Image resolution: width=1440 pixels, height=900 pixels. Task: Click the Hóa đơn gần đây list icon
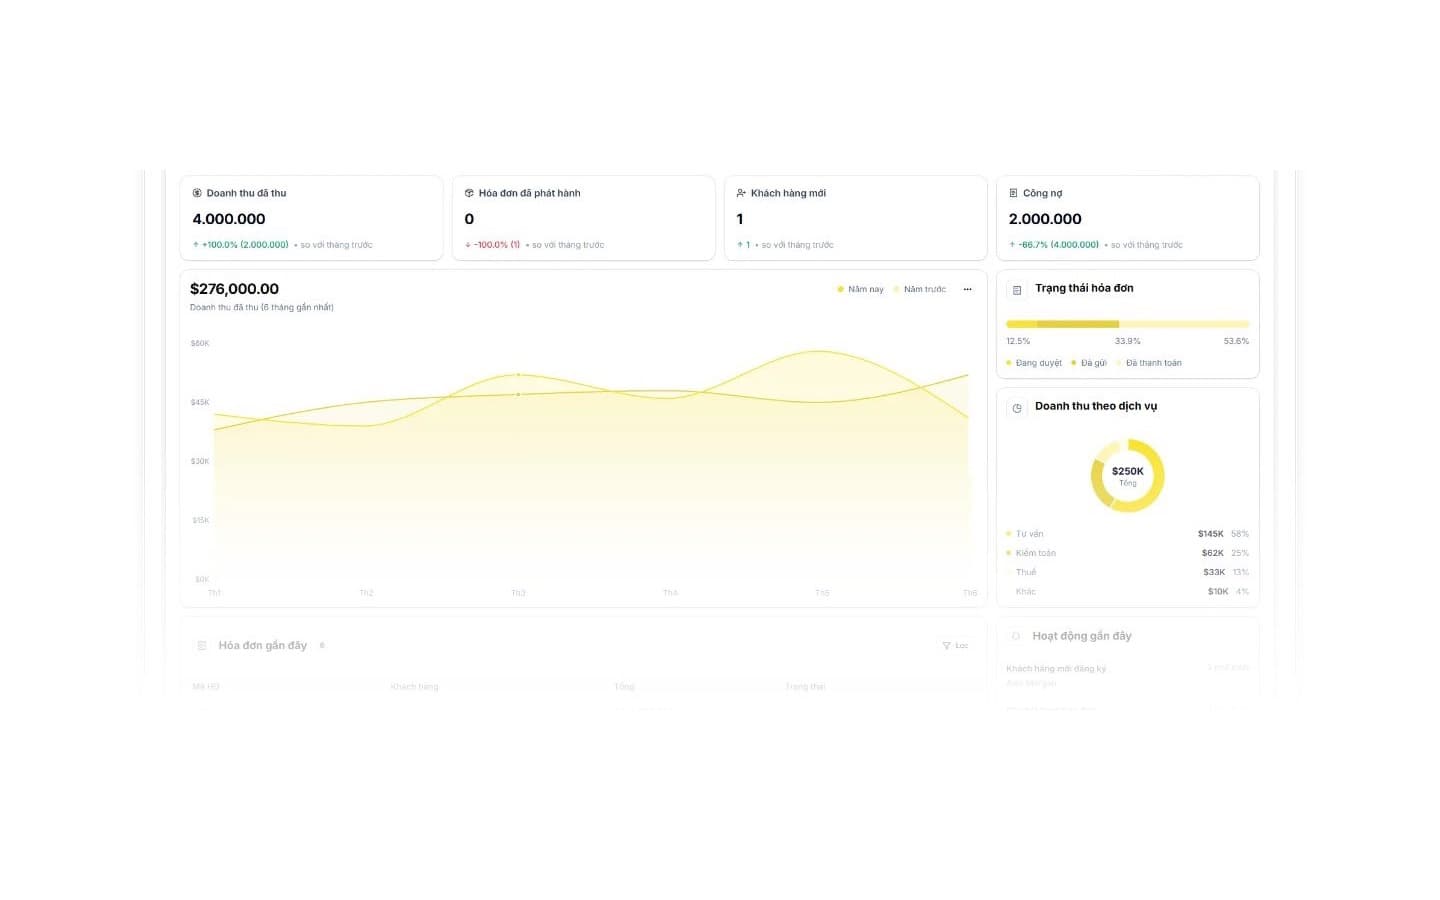coord(202,646)
